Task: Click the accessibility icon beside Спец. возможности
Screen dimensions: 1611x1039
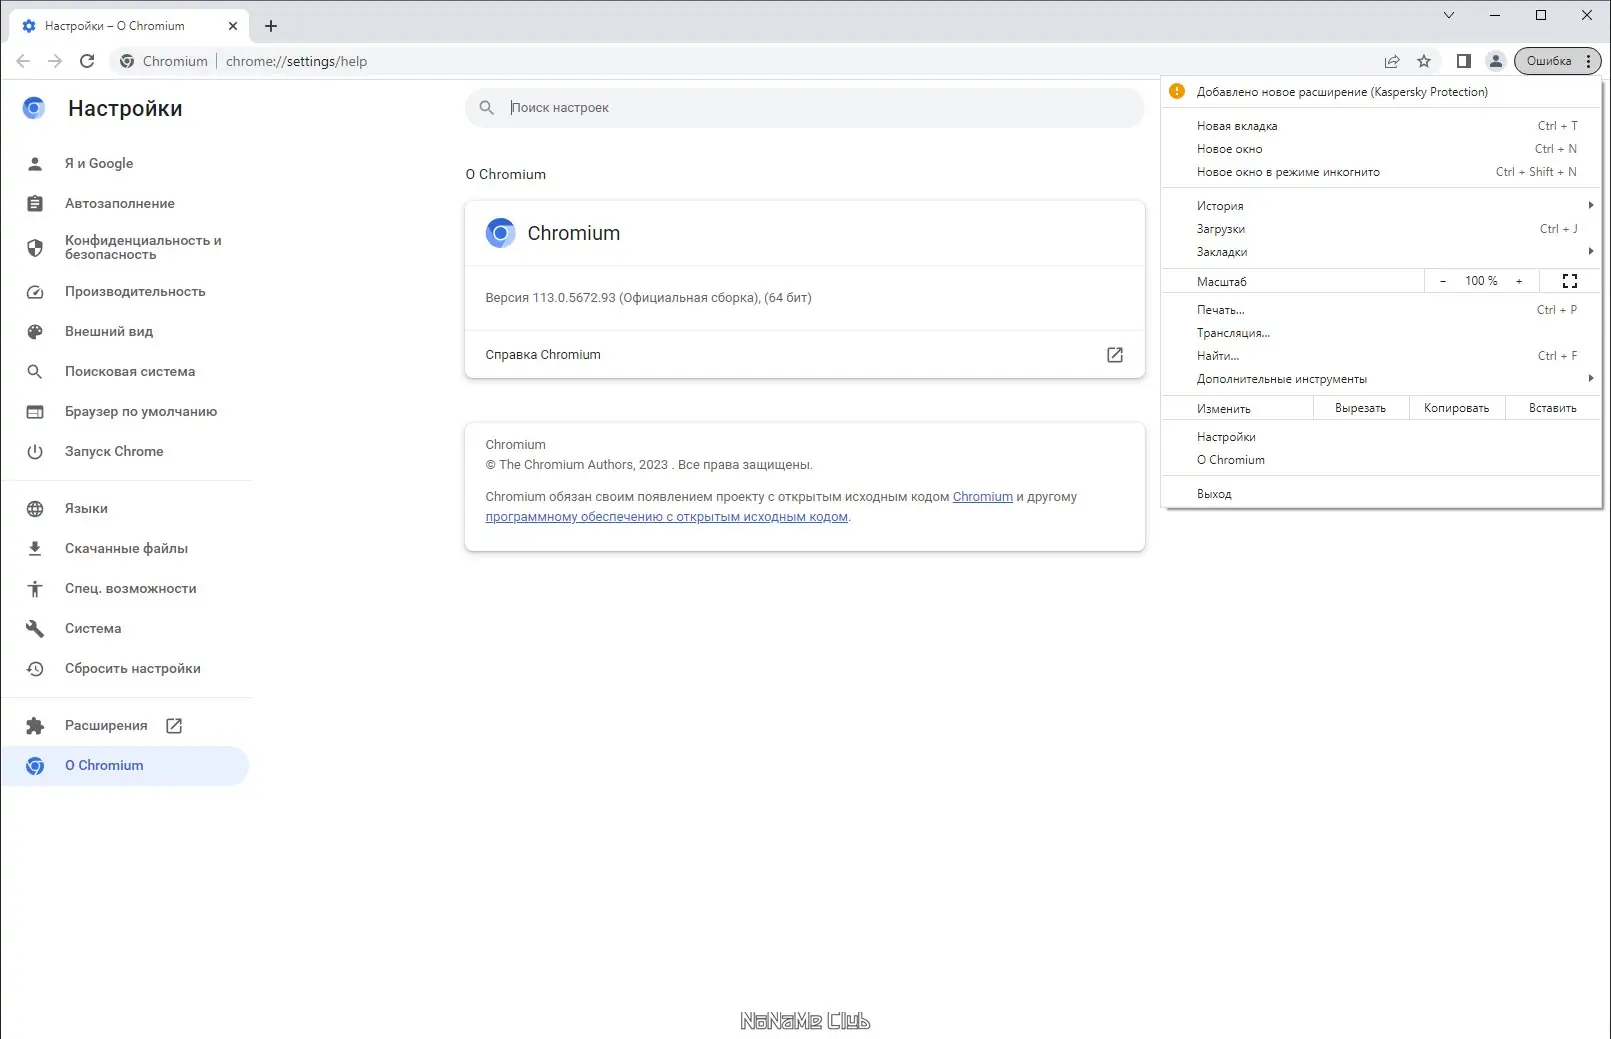Action: click(35, 588)
